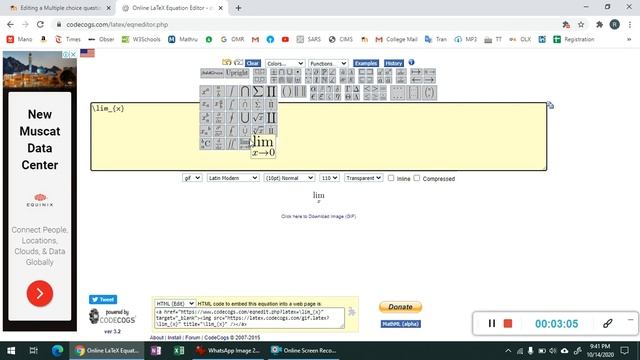Insert the large product pi symbol
640x360 pixels.
pyautogui.click(x=271, y=91)
